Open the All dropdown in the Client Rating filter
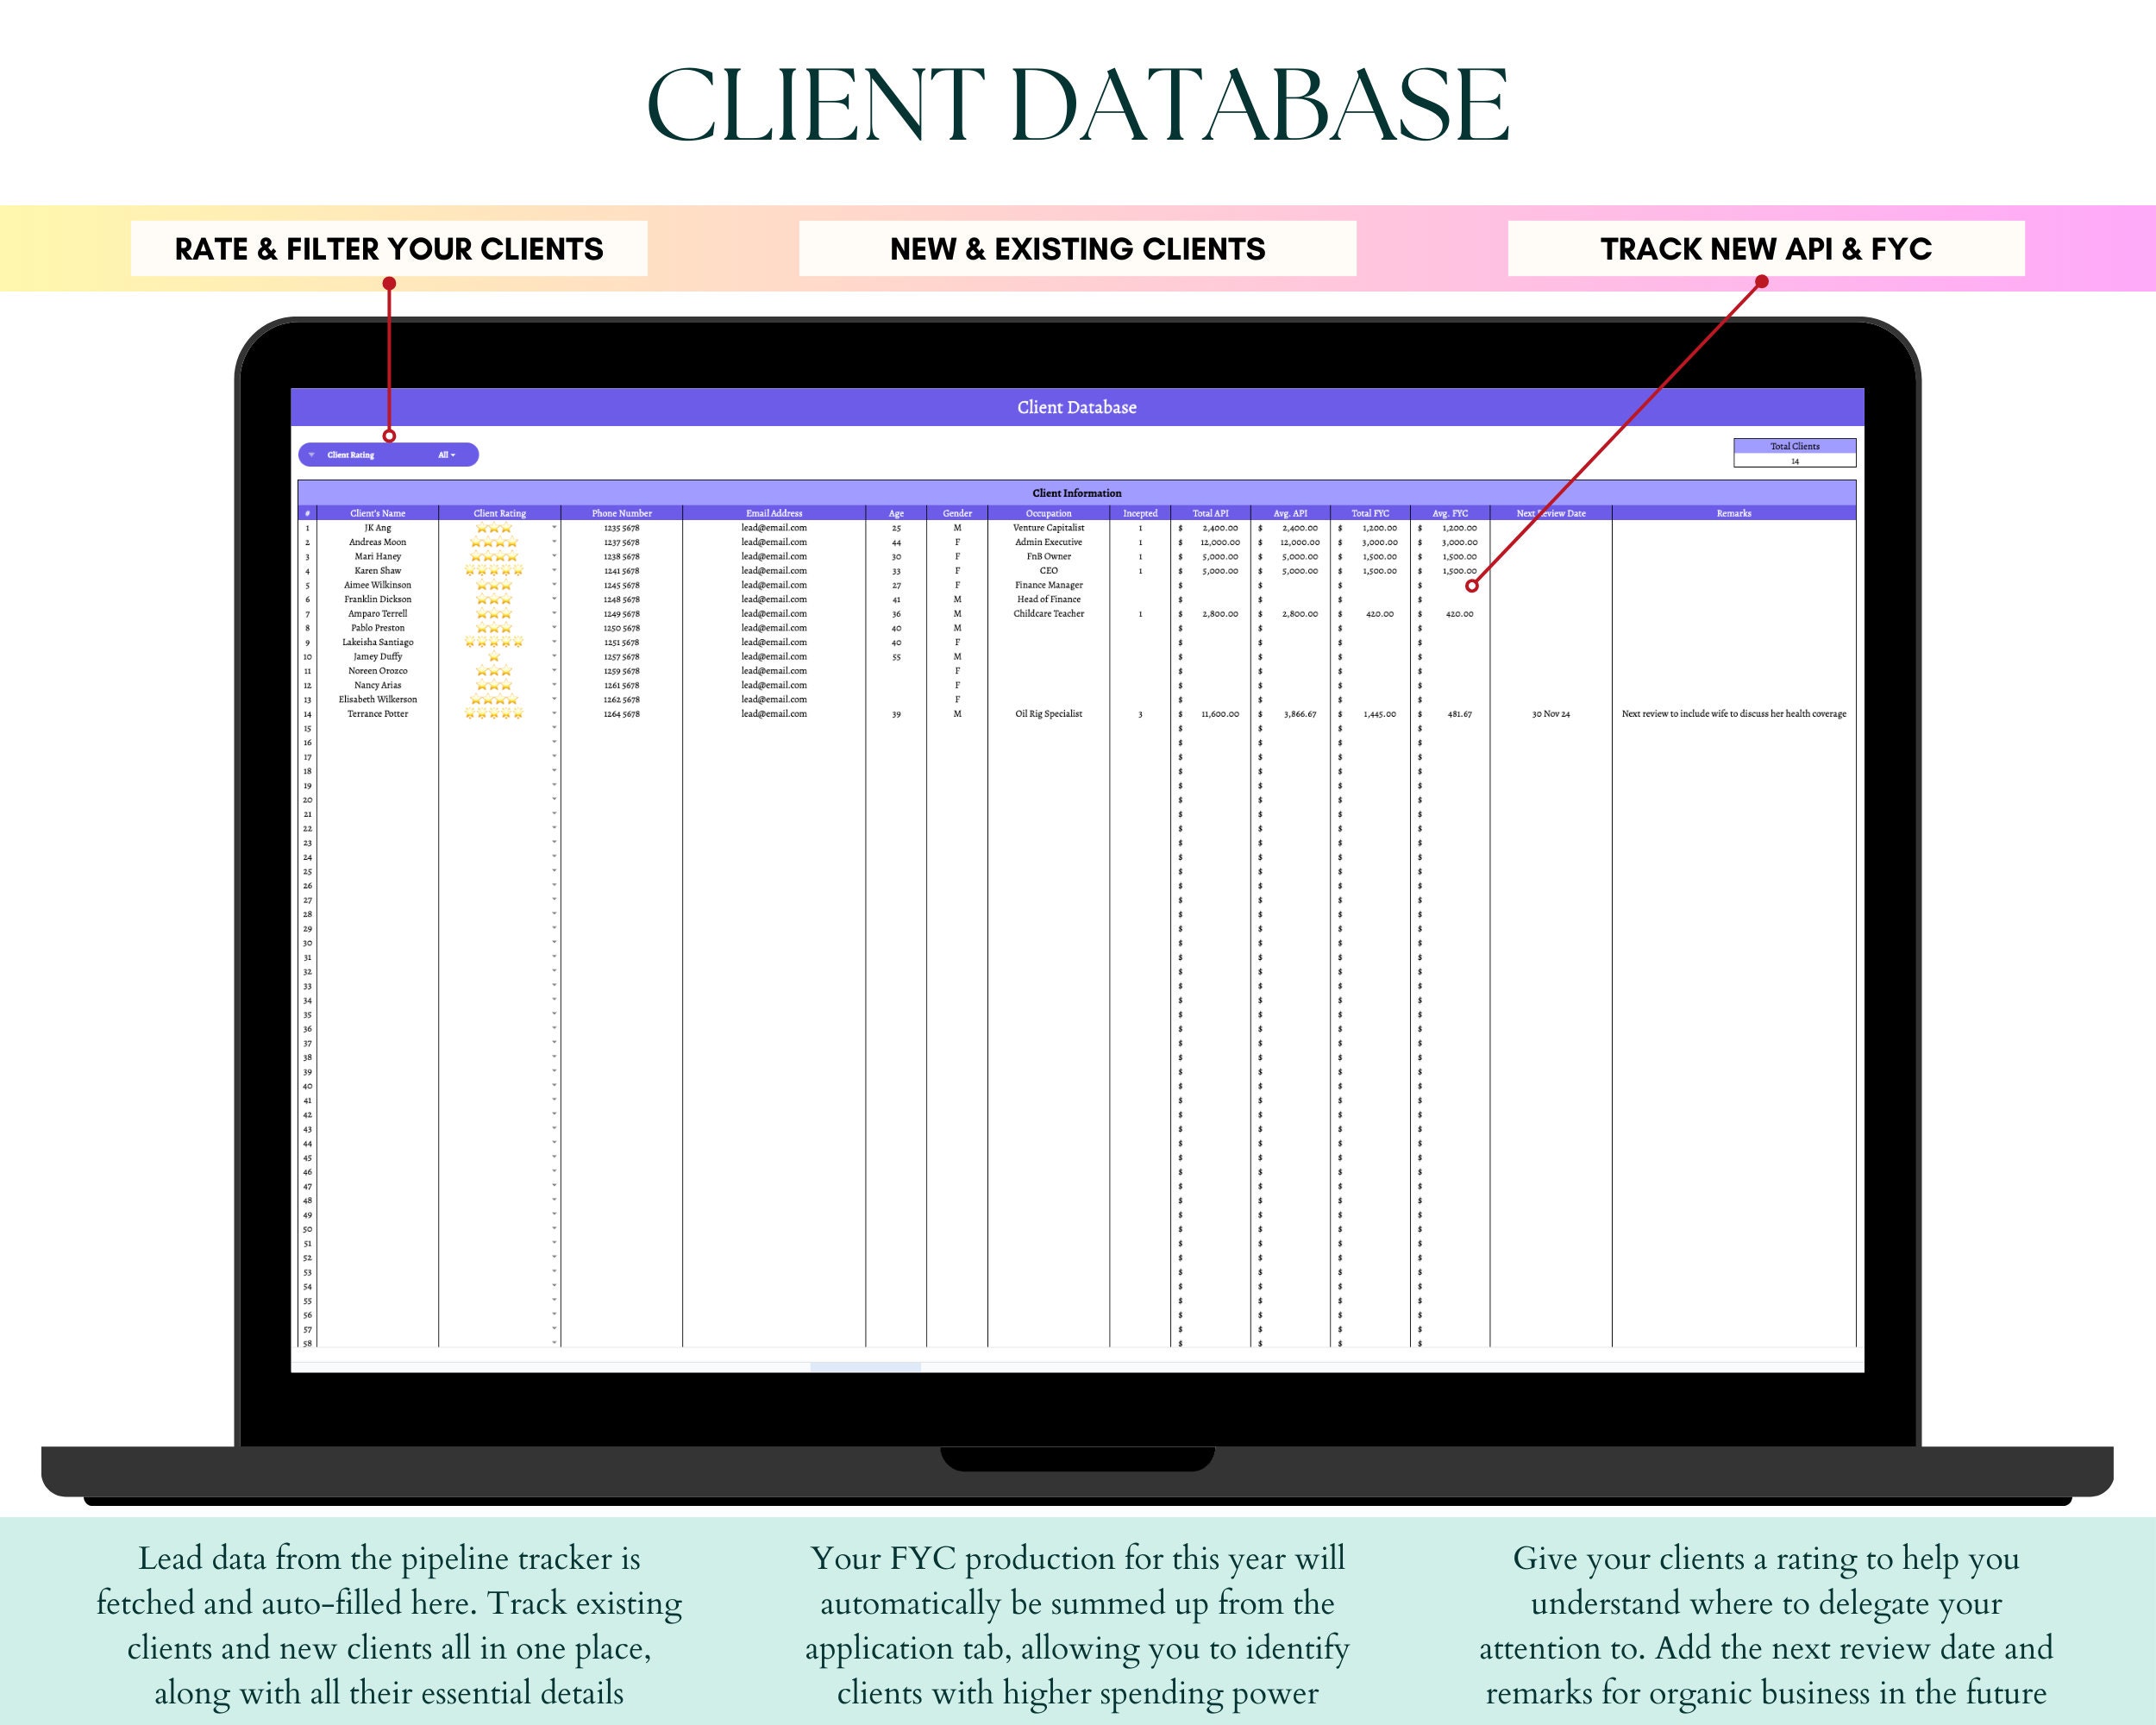Image resolution: width=2156 pixels, height=1725 pixels. point(446,456)
